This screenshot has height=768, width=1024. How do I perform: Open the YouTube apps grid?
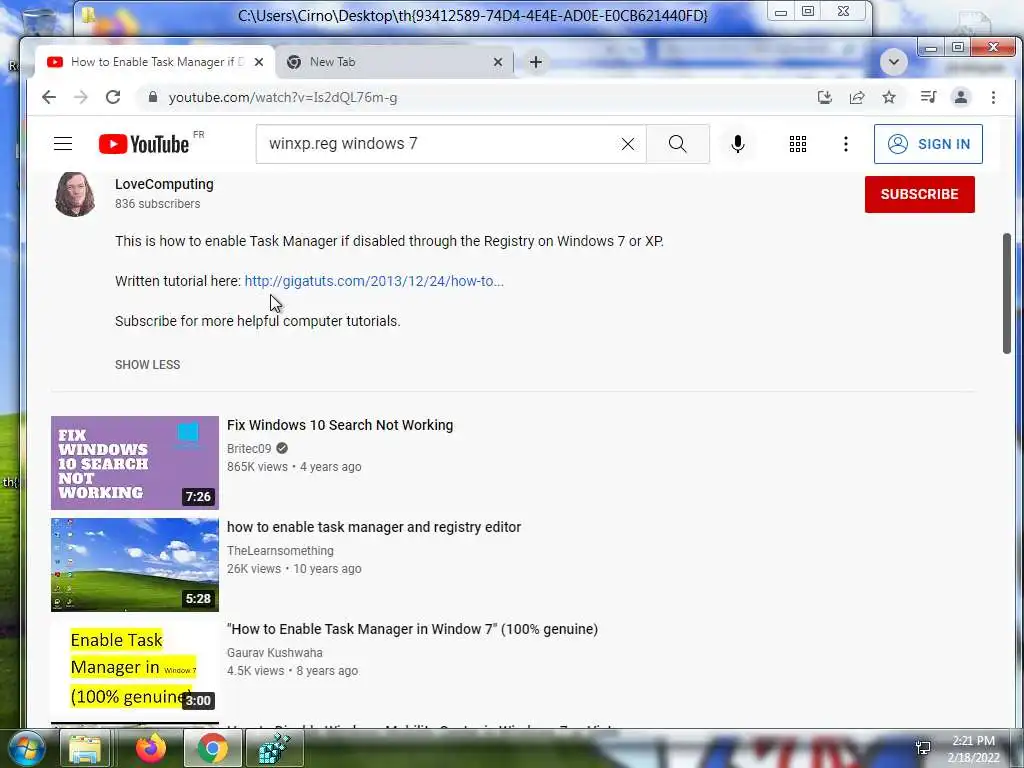[x=797, y=144]
